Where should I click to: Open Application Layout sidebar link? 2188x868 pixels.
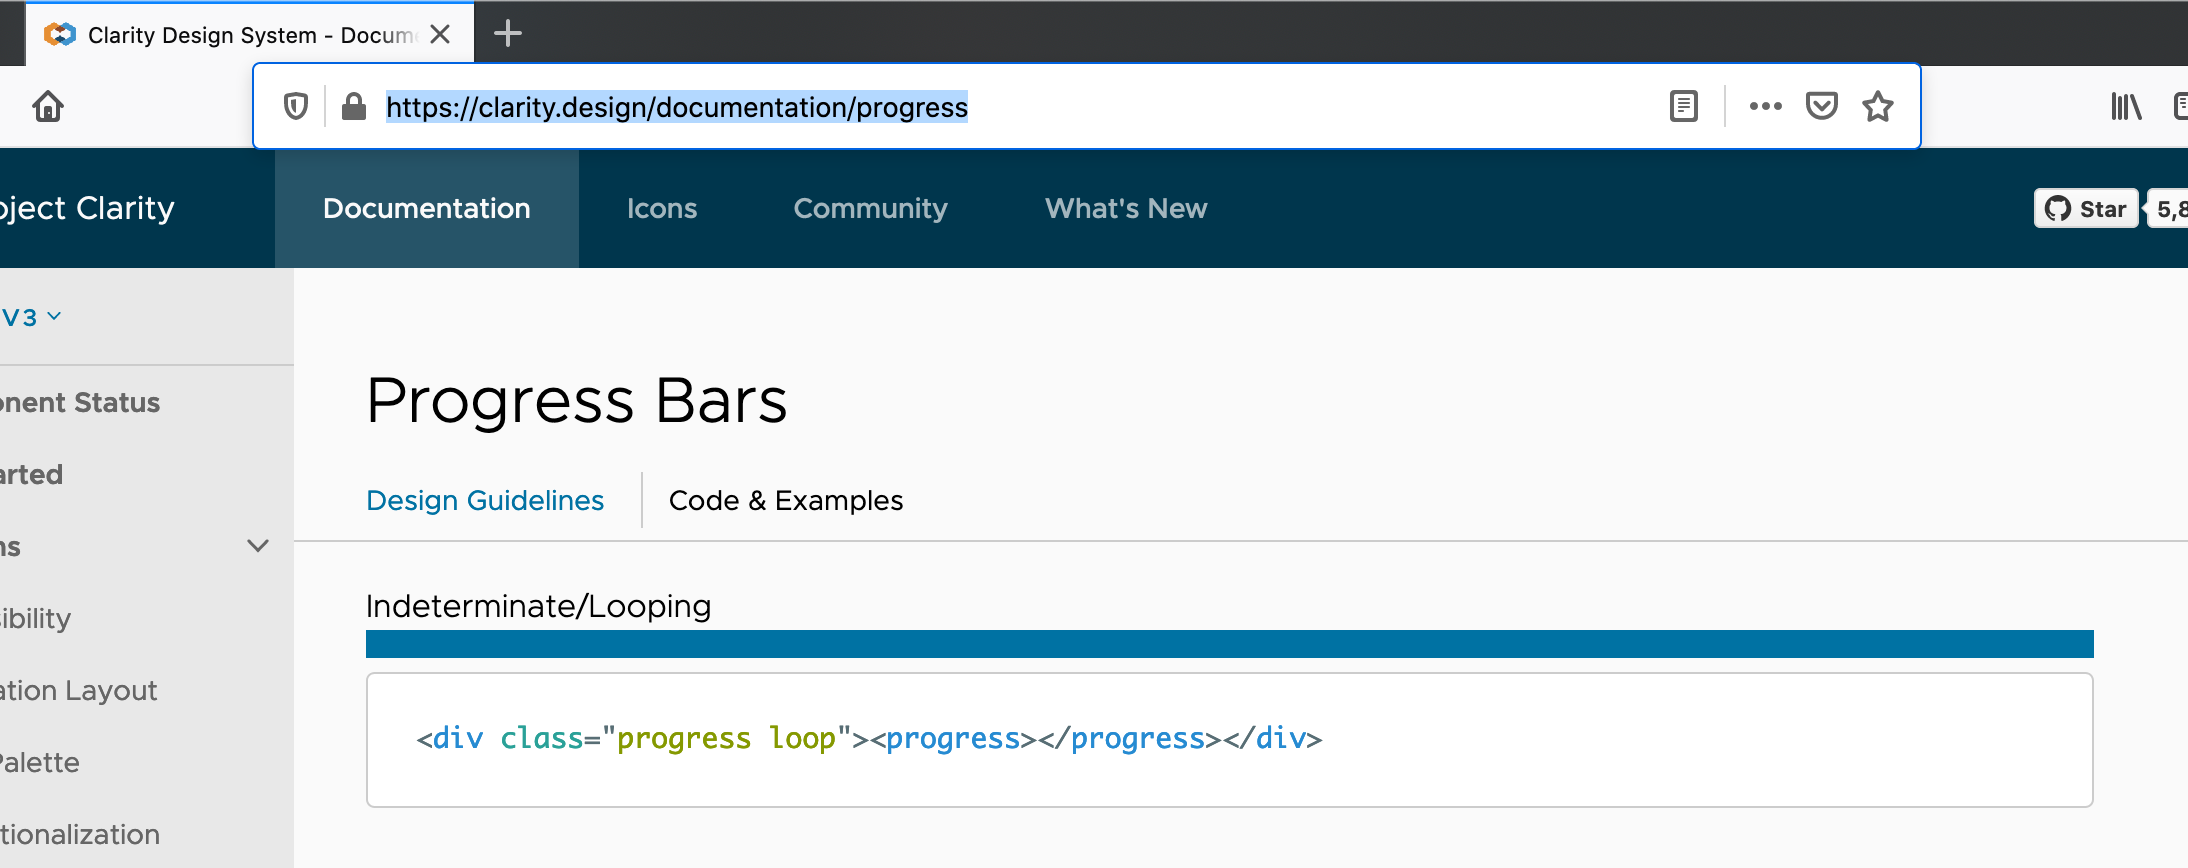[79, 690]
